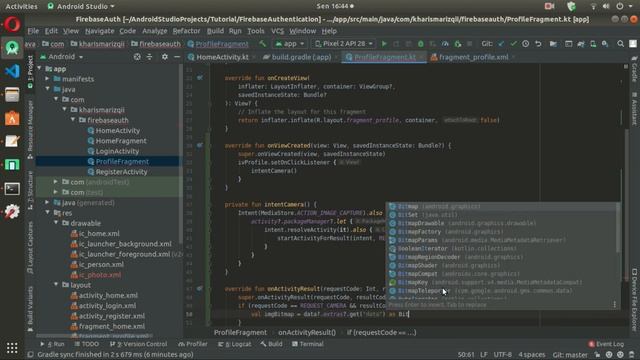Open Ubuntu Software from the dock

pyautogui.click(x=12, y=118)
